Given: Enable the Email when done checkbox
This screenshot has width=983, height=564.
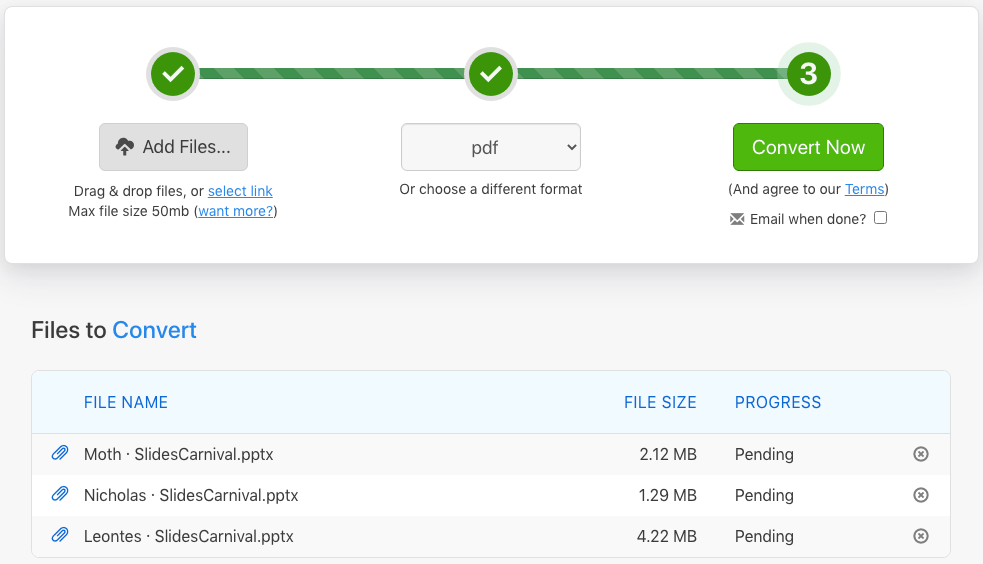Looking at the screenshot, I should [x=881, y=218].
